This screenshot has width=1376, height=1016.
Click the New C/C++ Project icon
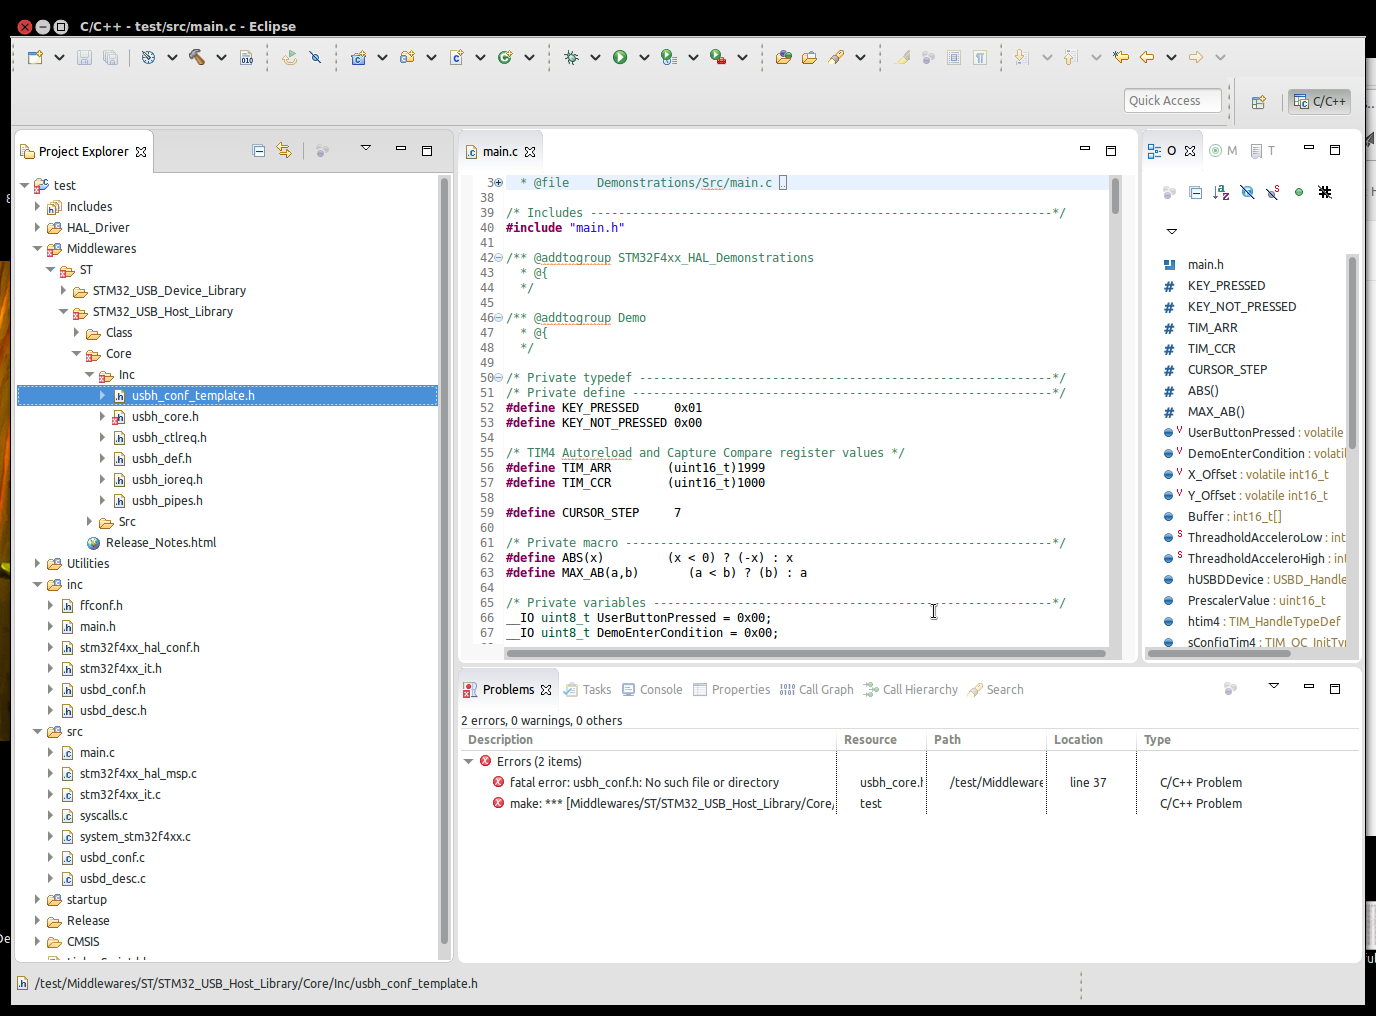(x=358, y=57)
